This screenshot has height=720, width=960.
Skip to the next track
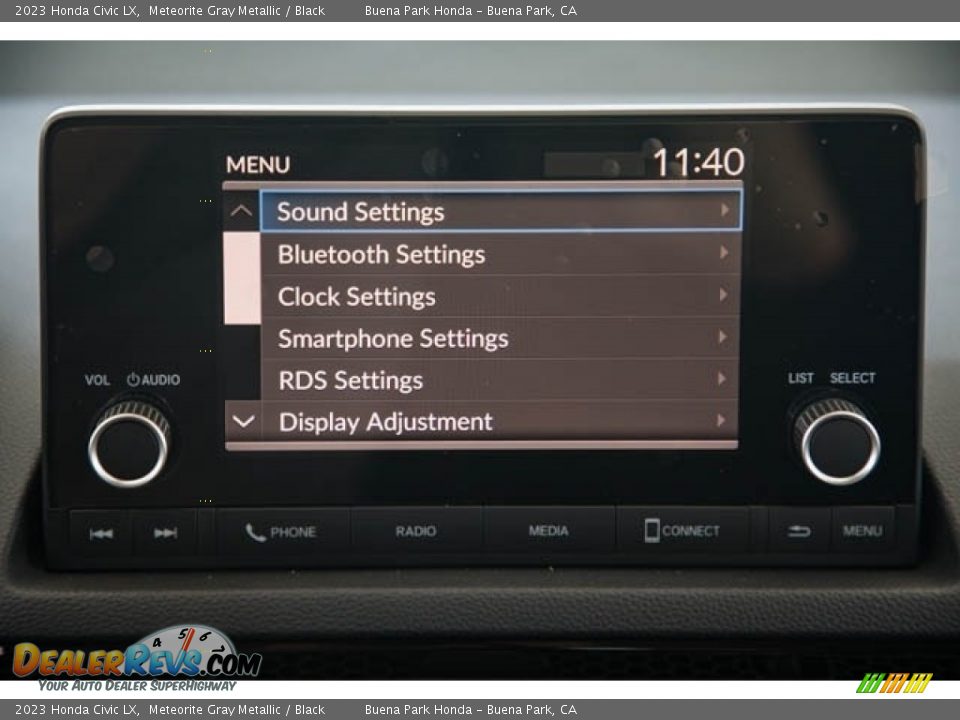(x=165, y=533)
